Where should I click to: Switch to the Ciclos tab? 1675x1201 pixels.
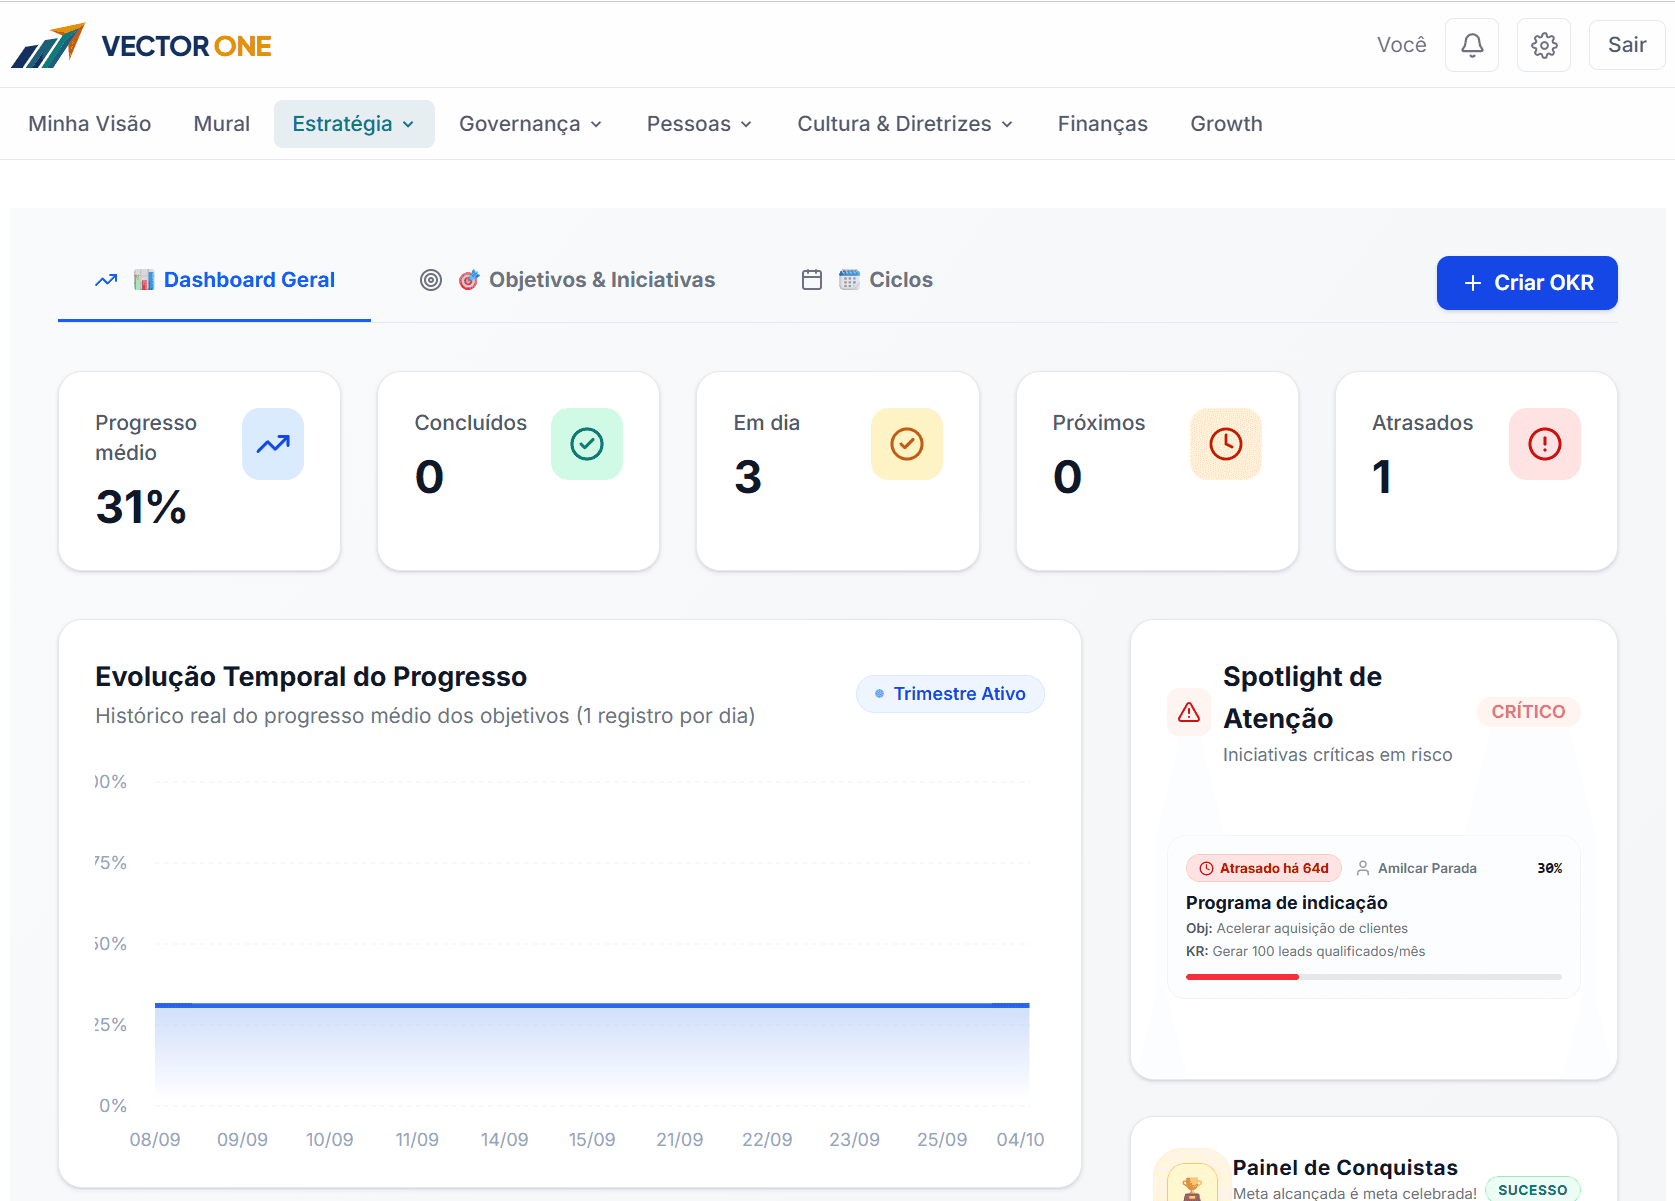(867, 281)
